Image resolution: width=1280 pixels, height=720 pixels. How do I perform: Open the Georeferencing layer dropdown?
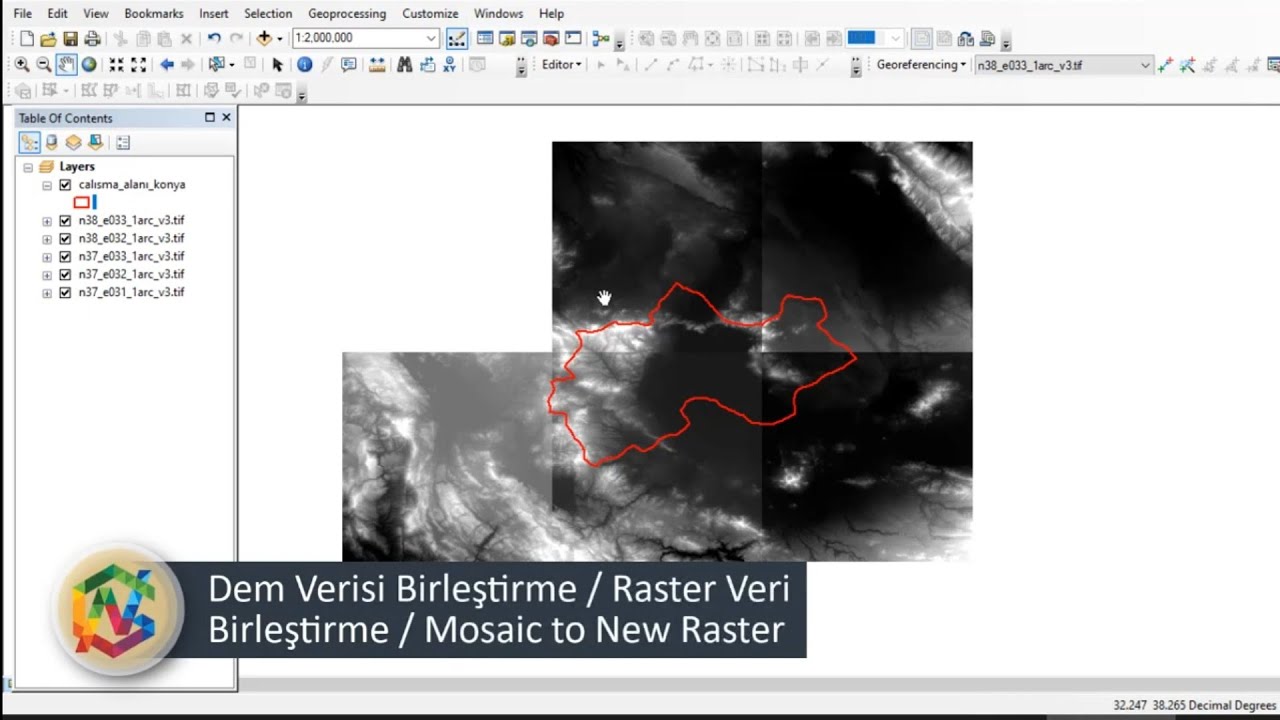pyautogui.click(x=1145, y=65)
